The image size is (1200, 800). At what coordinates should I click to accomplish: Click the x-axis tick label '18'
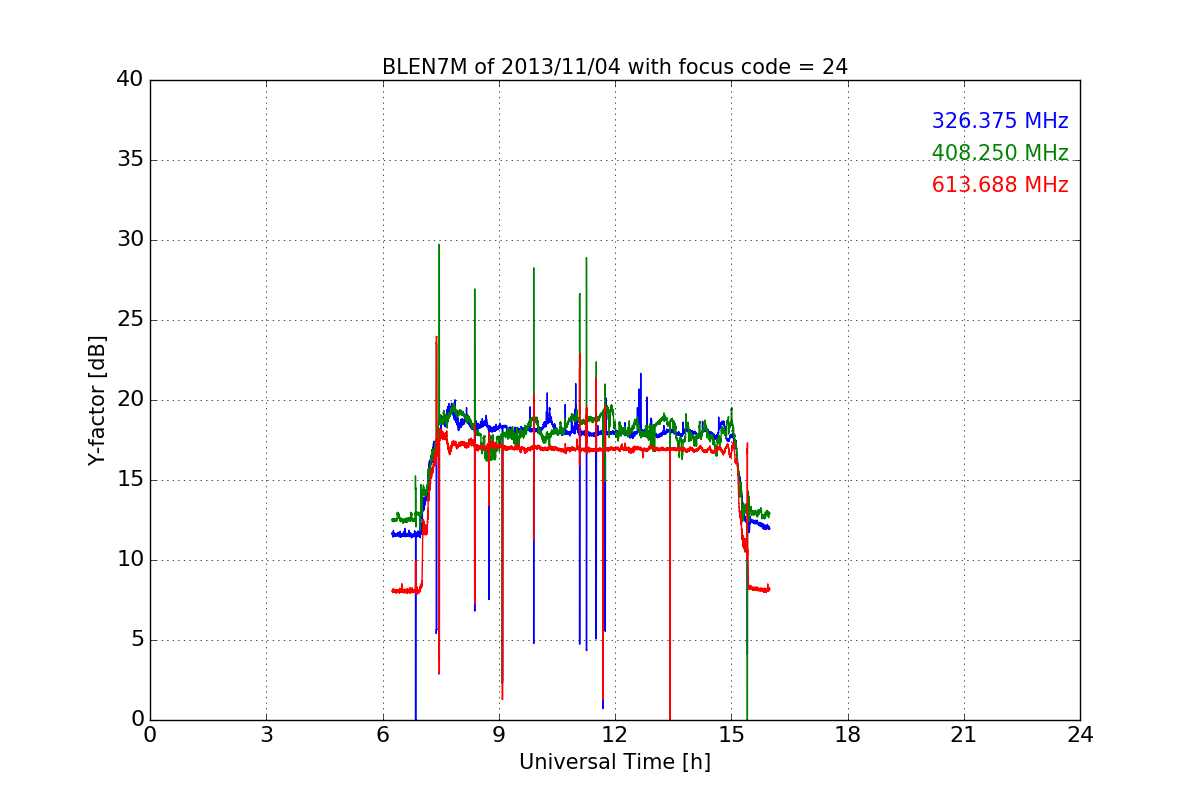pos(848,735)
